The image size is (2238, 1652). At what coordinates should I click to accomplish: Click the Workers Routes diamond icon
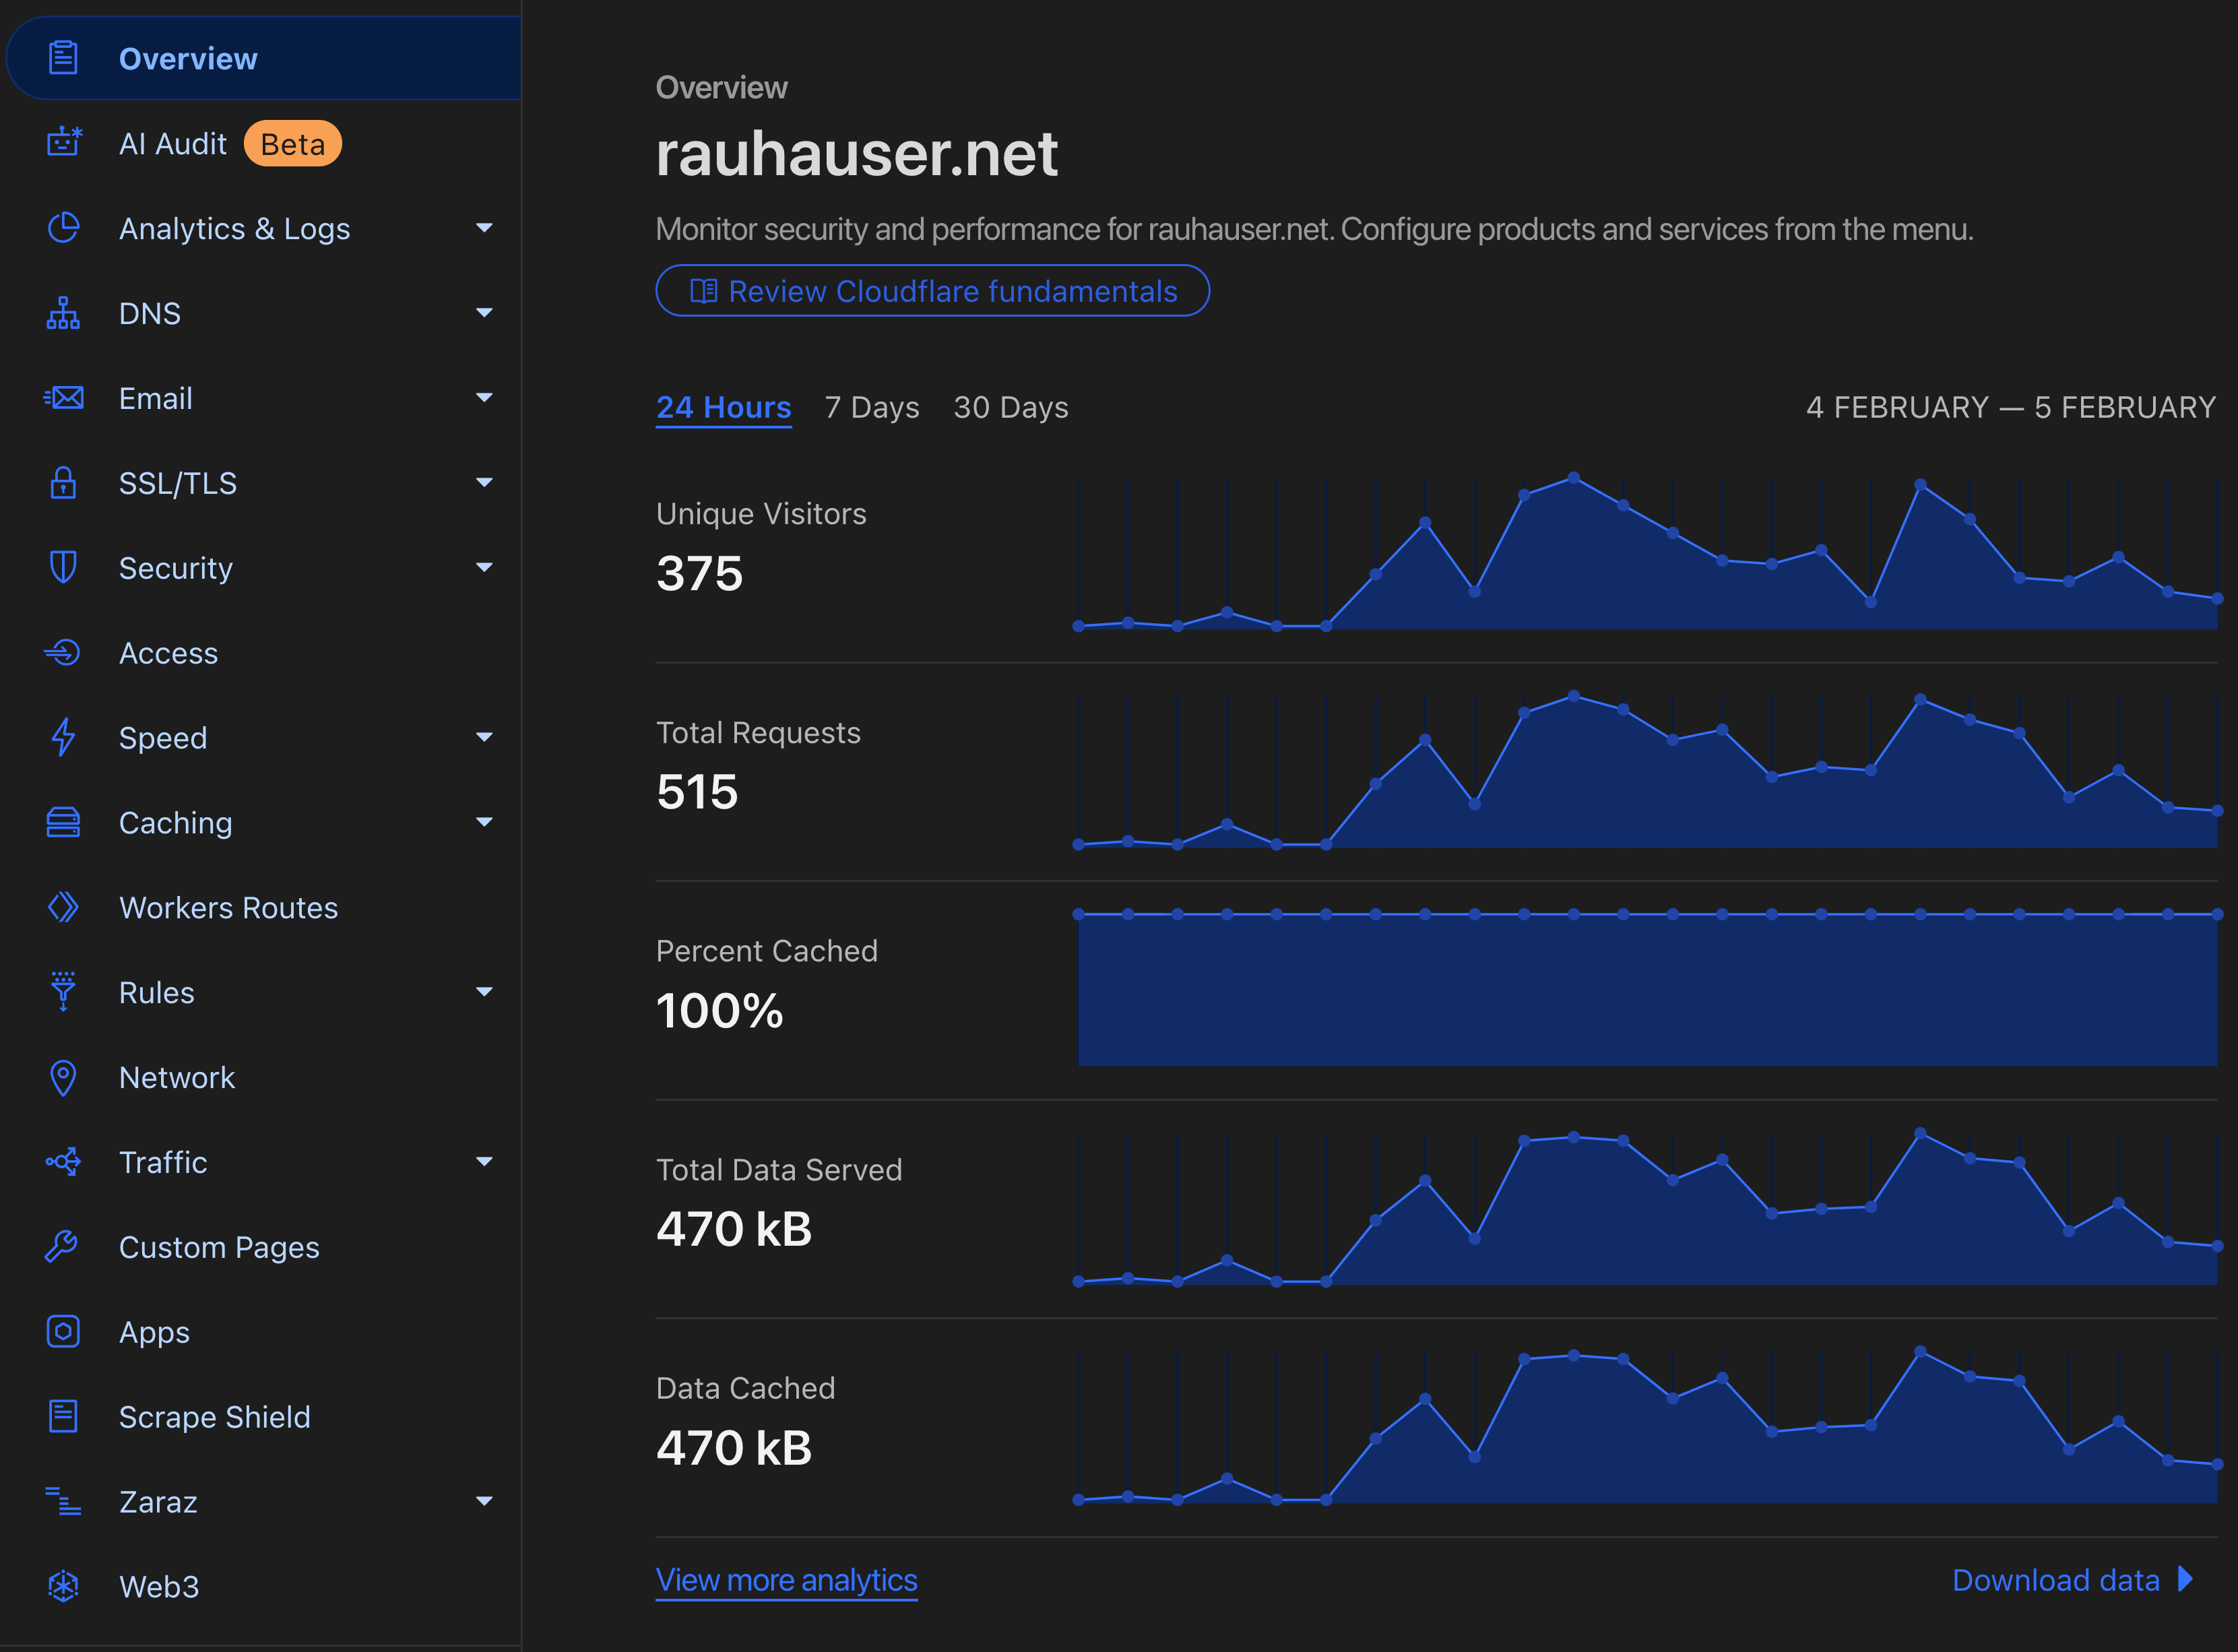point(63,907)
